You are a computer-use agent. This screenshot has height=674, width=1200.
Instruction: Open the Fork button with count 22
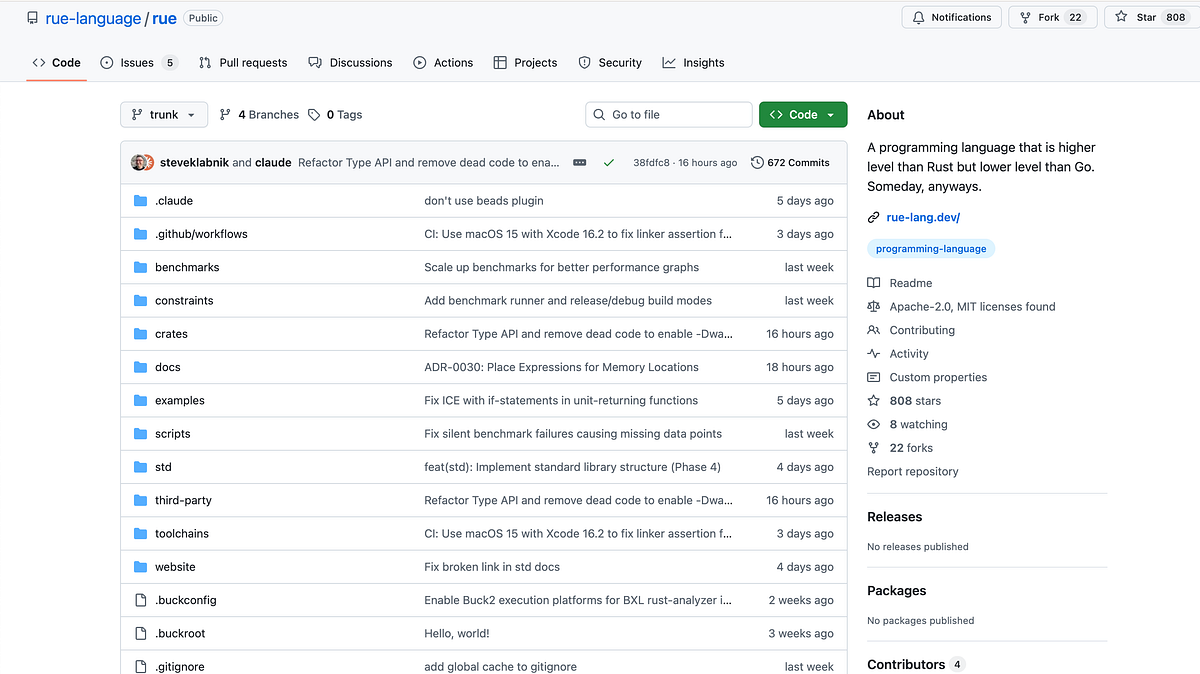[1052, 17]
